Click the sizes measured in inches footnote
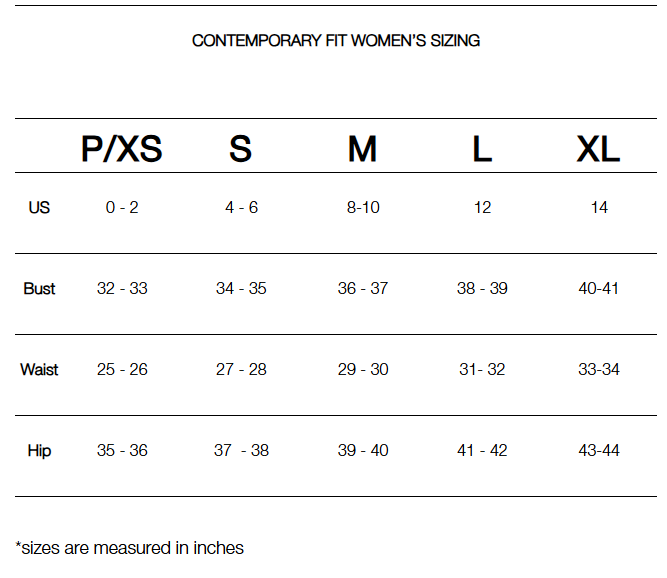Screen dimensions: 667x578 [130, 548]
